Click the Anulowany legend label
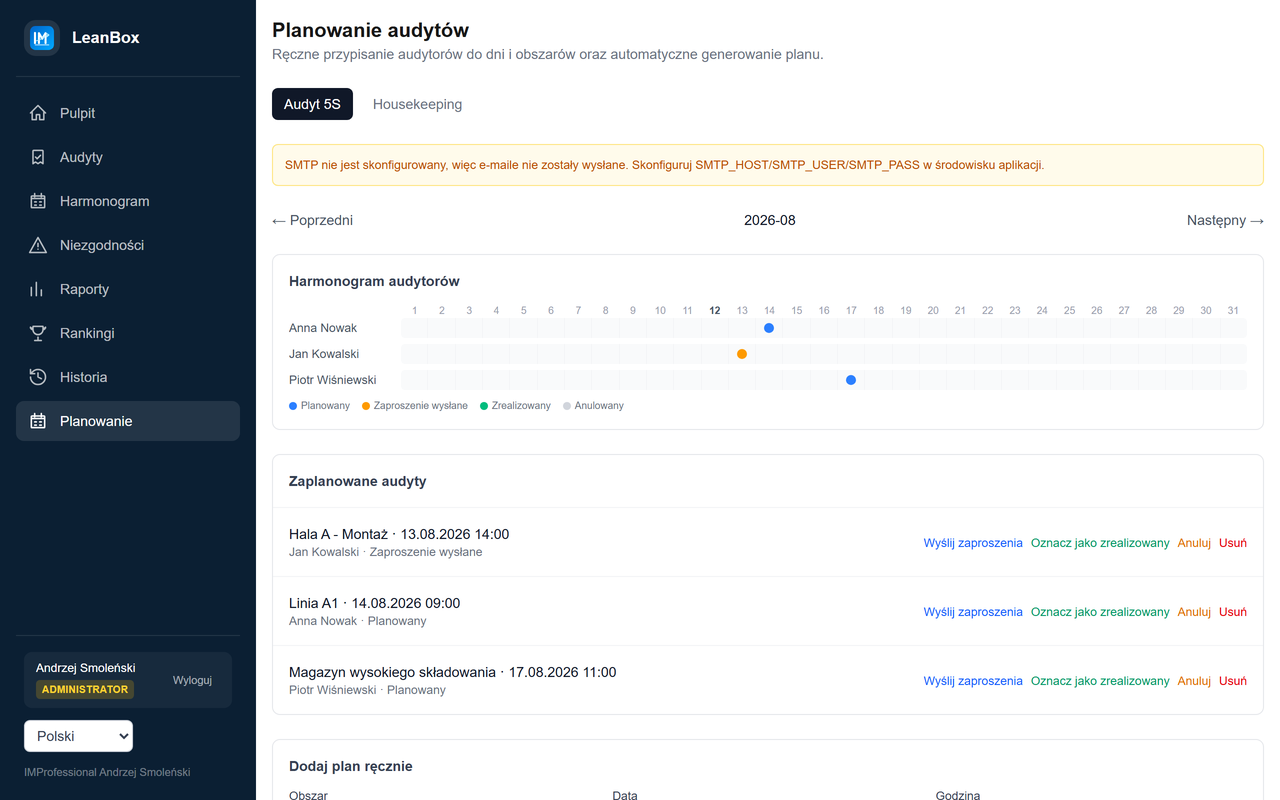Image resolution: width=1280 pixels, height=800 pixels. [599, 406]
